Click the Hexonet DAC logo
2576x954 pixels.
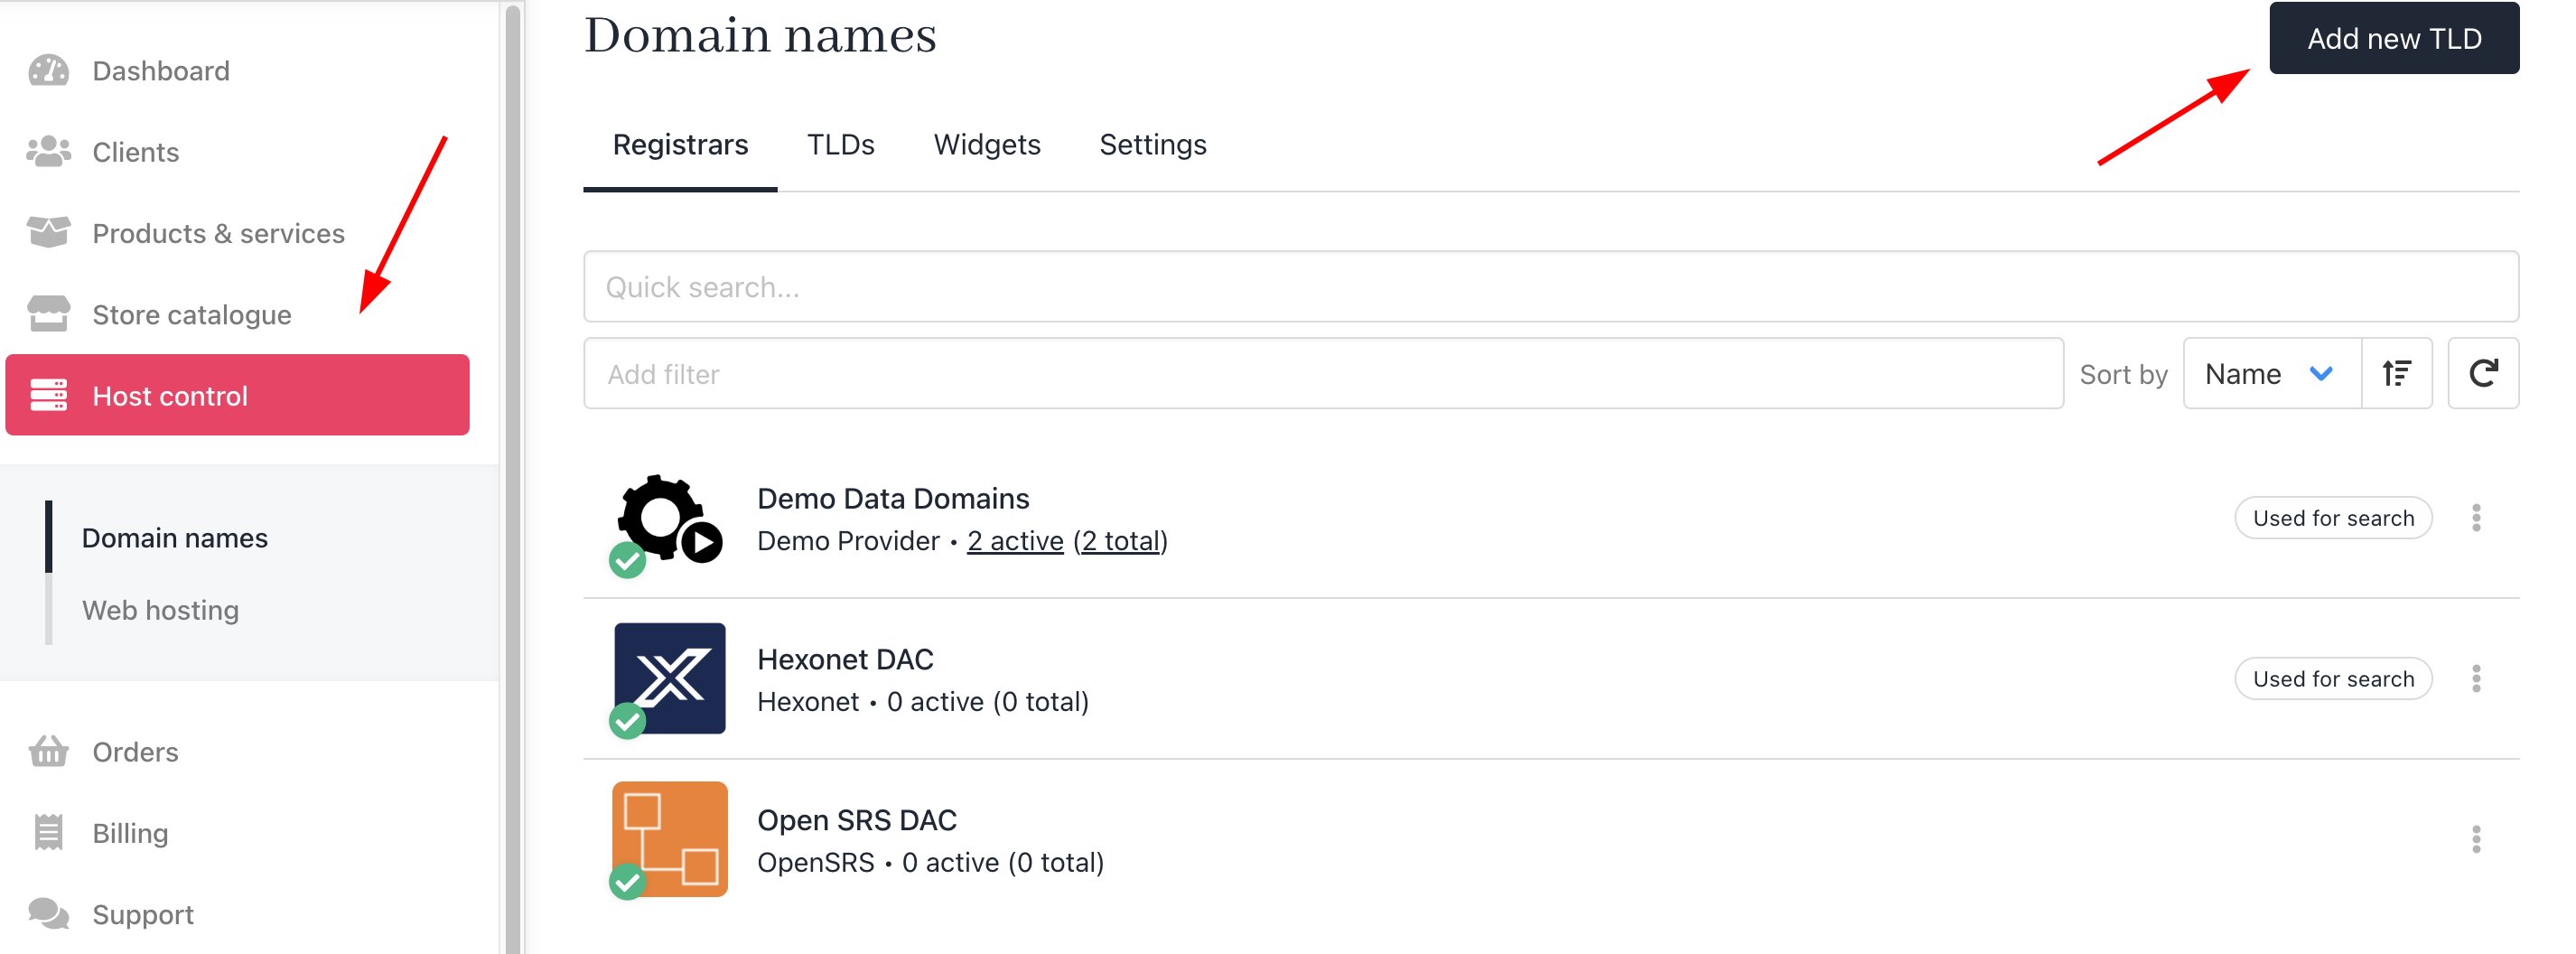click(669, 679)
